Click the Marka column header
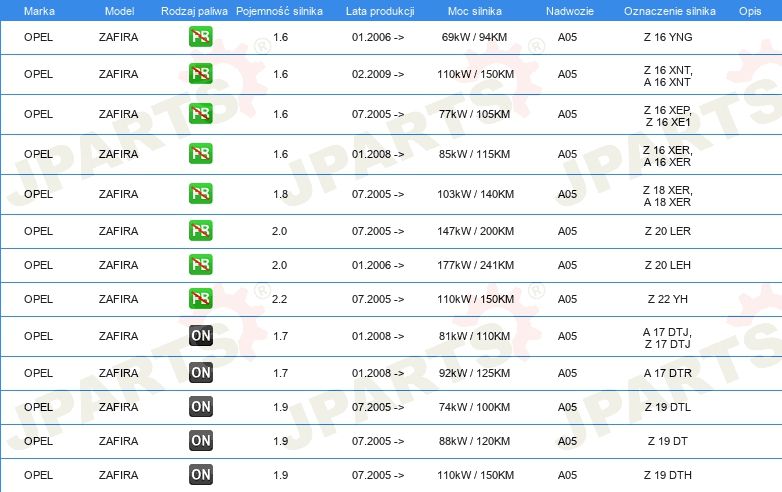 39,11
